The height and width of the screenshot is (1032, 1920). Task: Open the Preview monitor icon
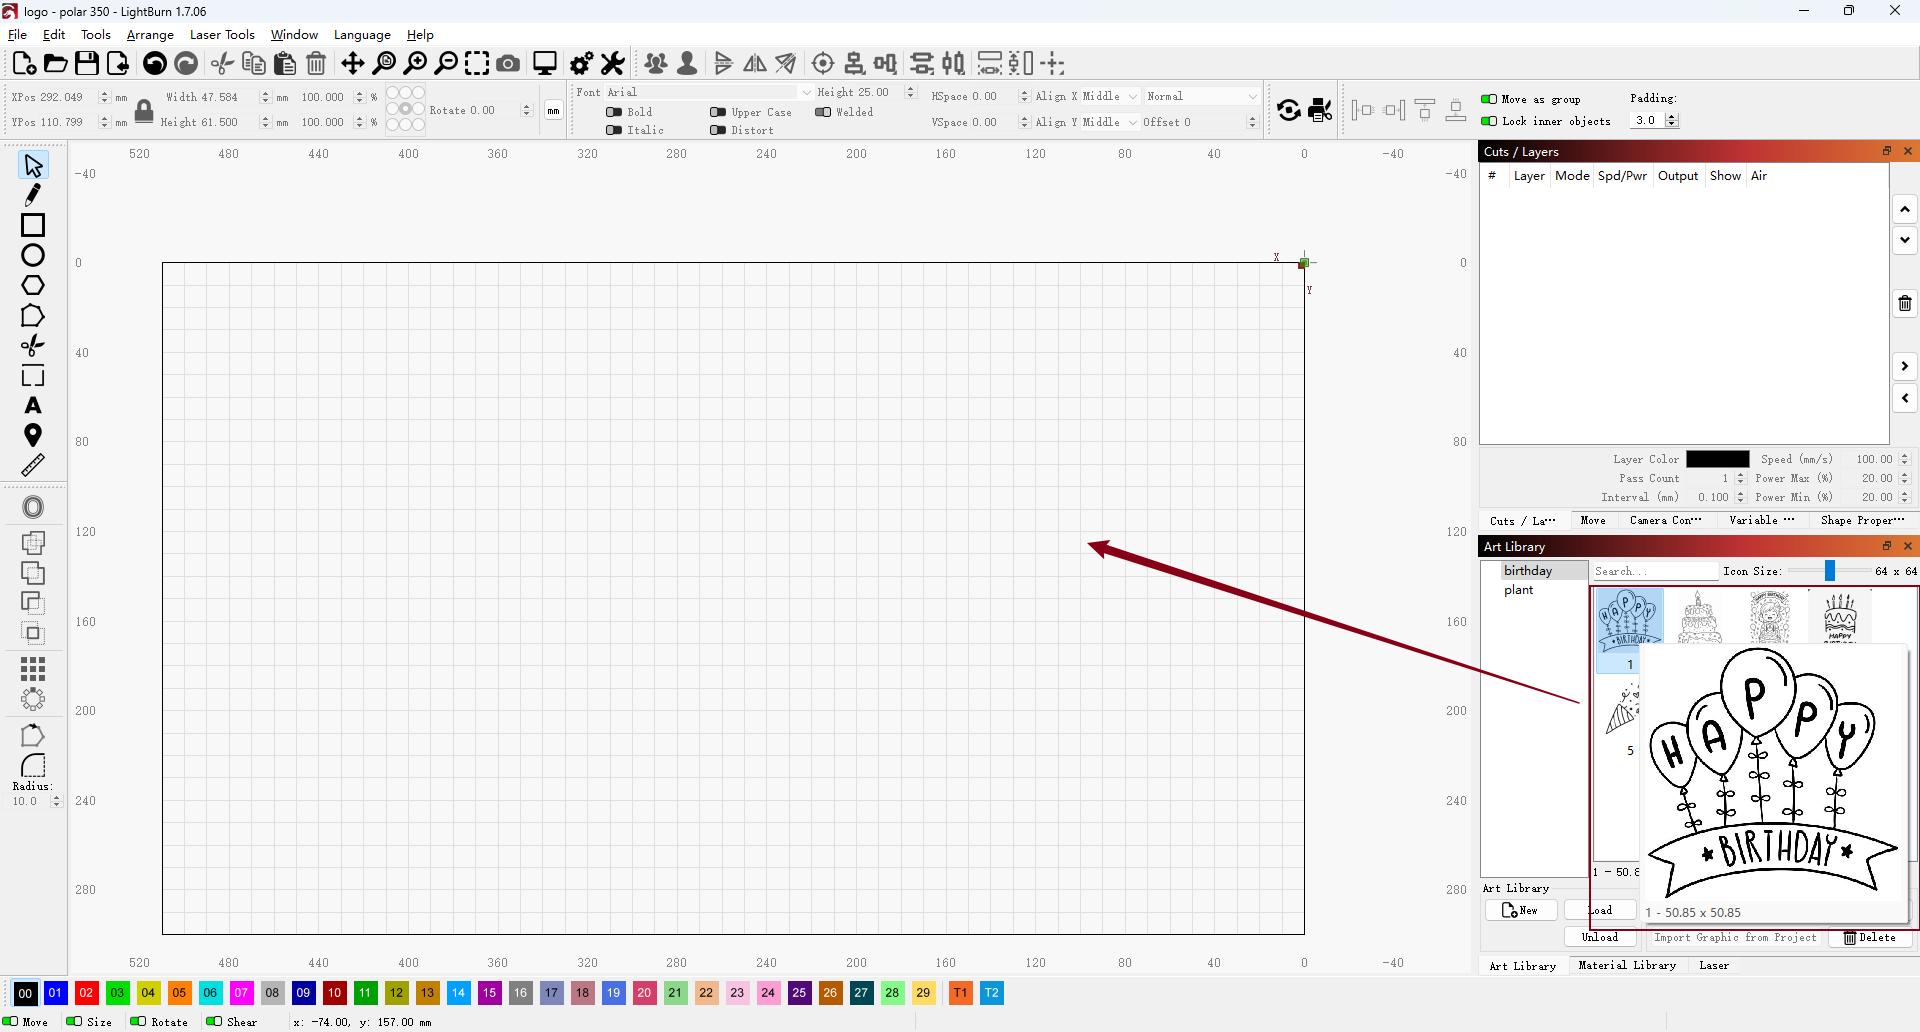(x=545, y=63)
